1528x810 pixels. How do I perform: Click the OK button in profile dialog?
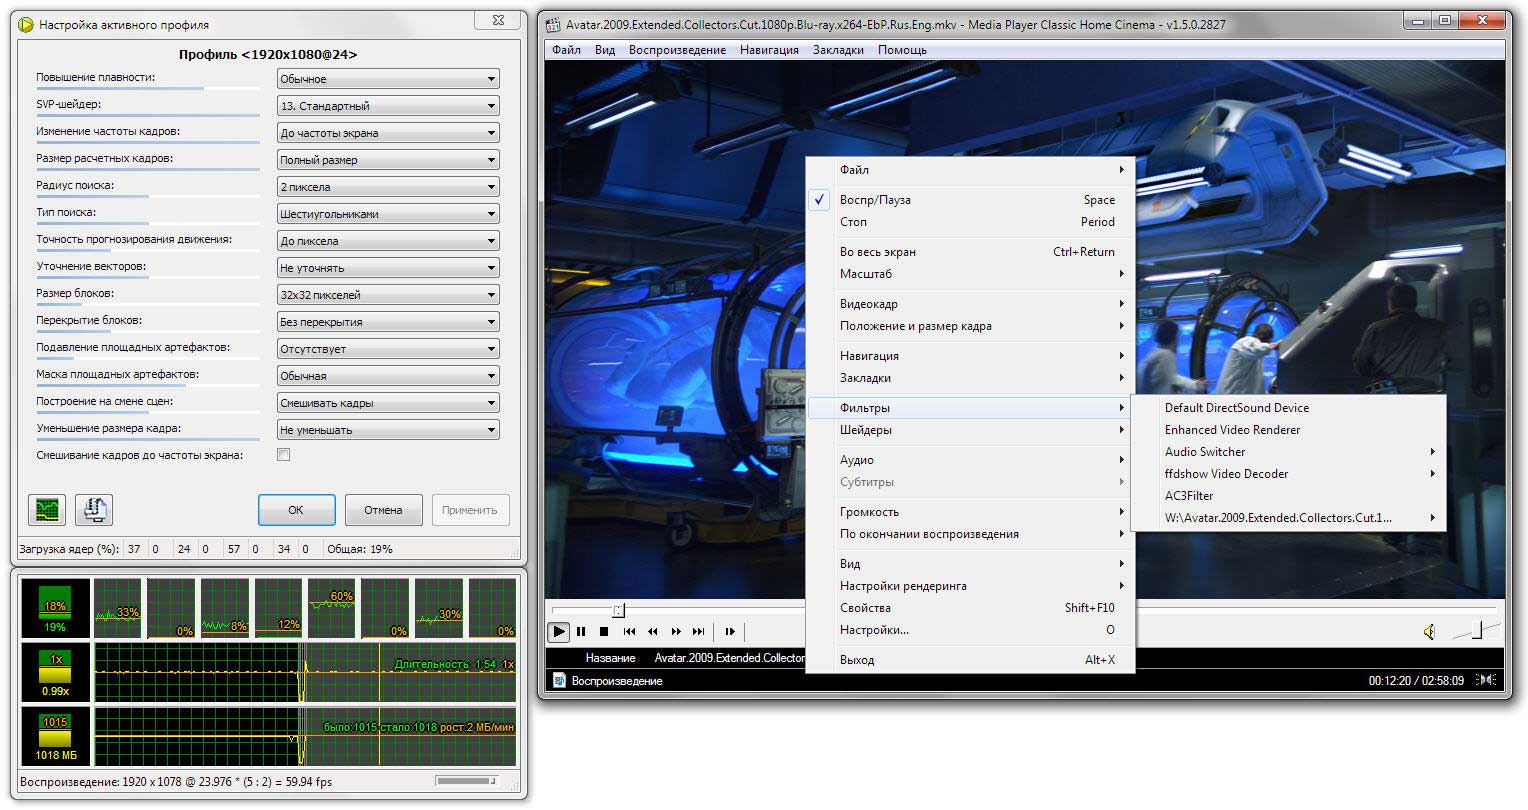coord(296,510)
